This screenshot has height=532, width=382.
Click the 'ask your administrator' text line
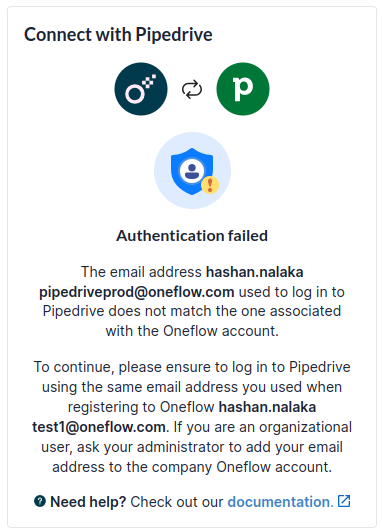(x=192, y=447)
